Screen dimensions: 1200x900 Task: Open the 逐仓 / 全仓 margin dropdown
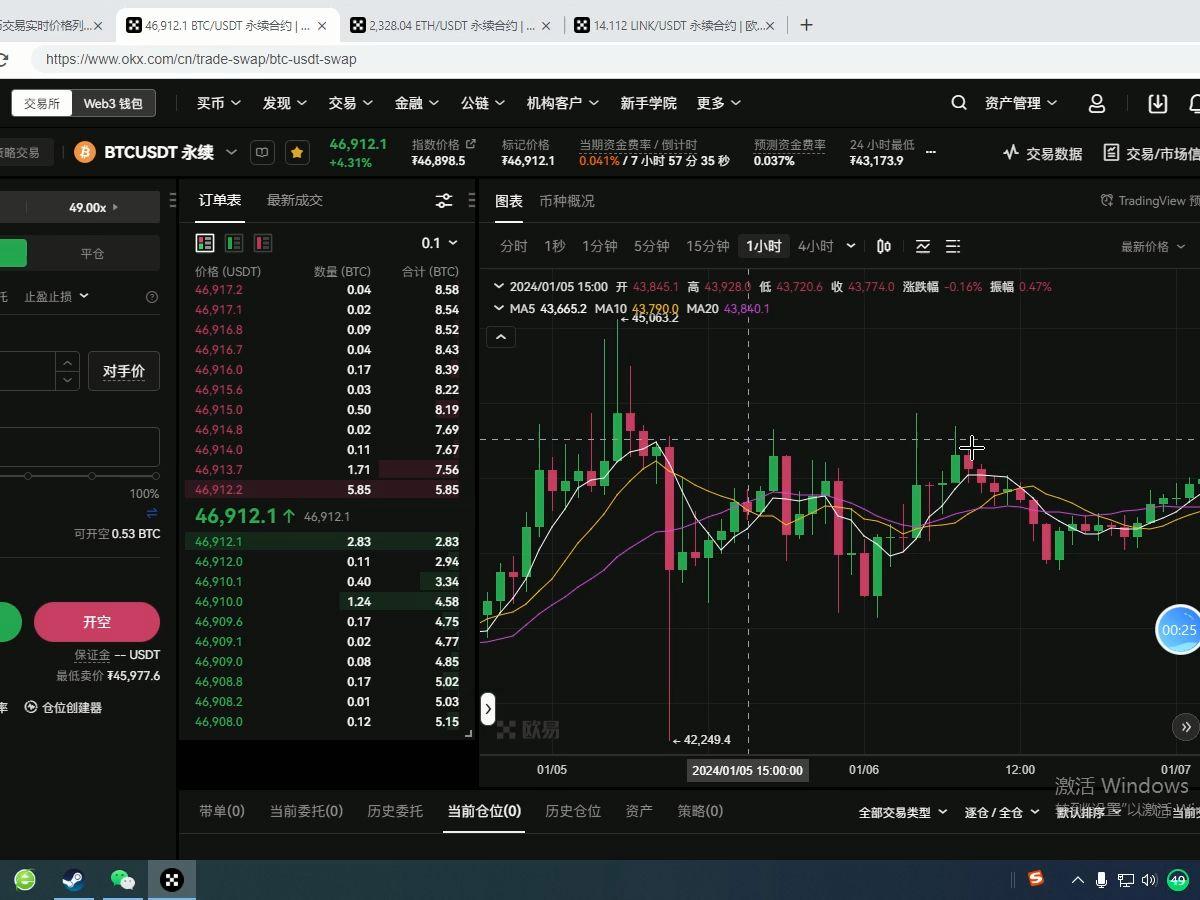click(1001, 812)
